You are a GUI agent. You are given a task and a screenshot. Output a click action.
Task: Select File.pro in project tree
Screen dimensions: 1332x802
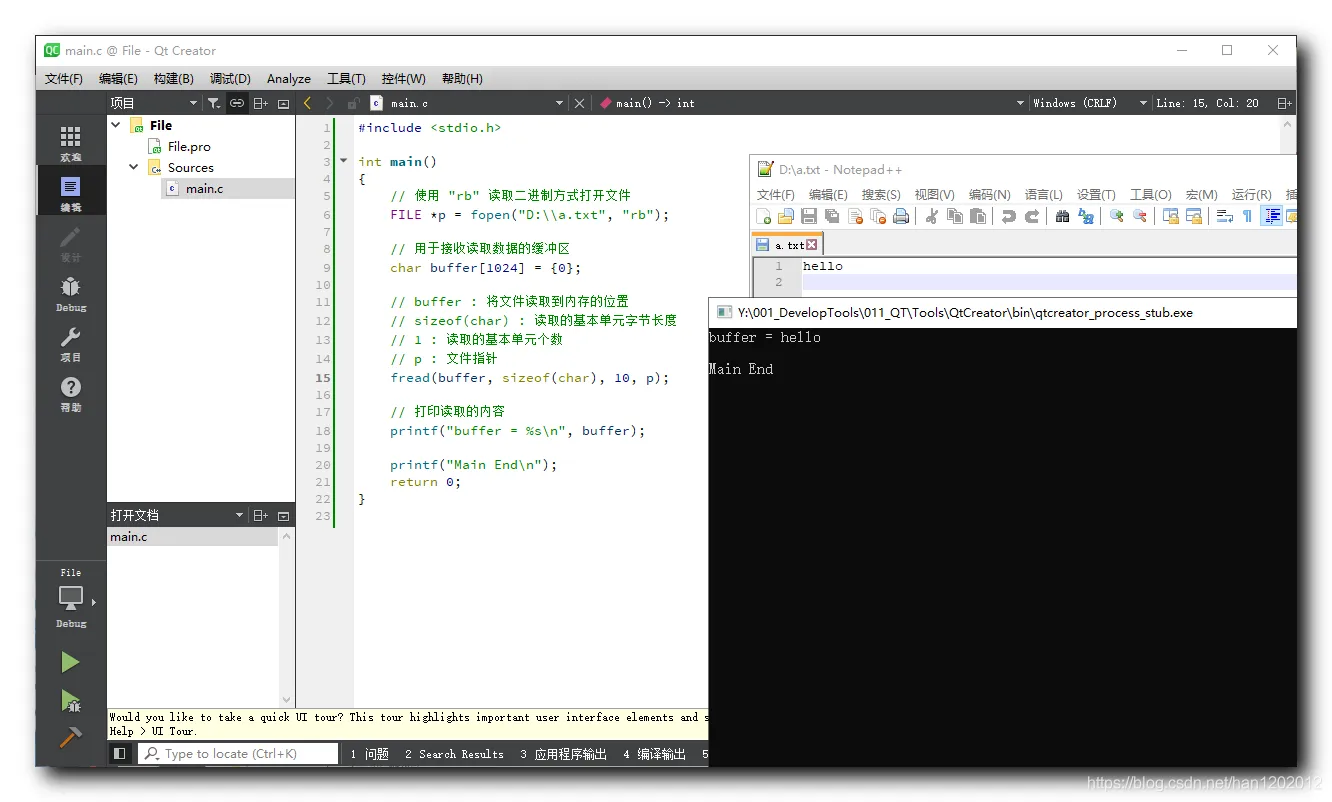[189, 146]
